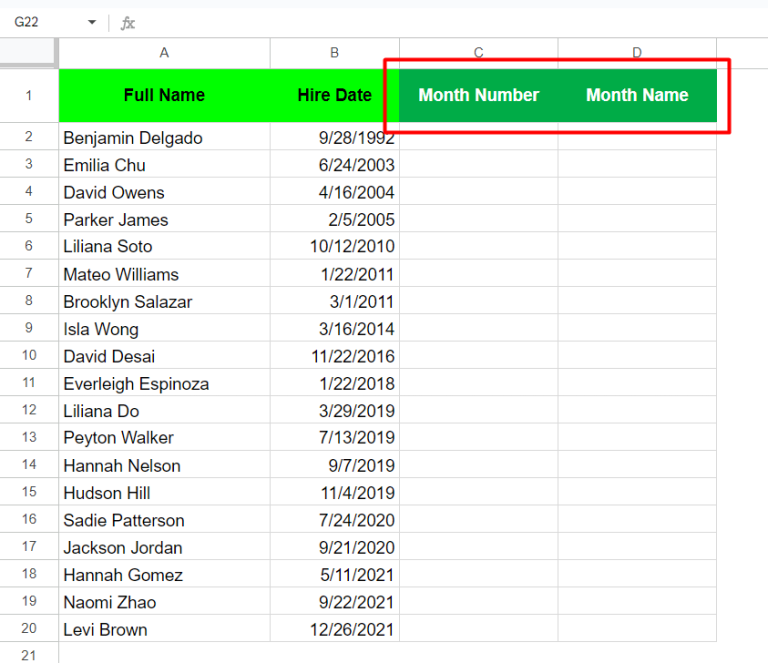Click hire date 9/22/2021

coord(335,601)
